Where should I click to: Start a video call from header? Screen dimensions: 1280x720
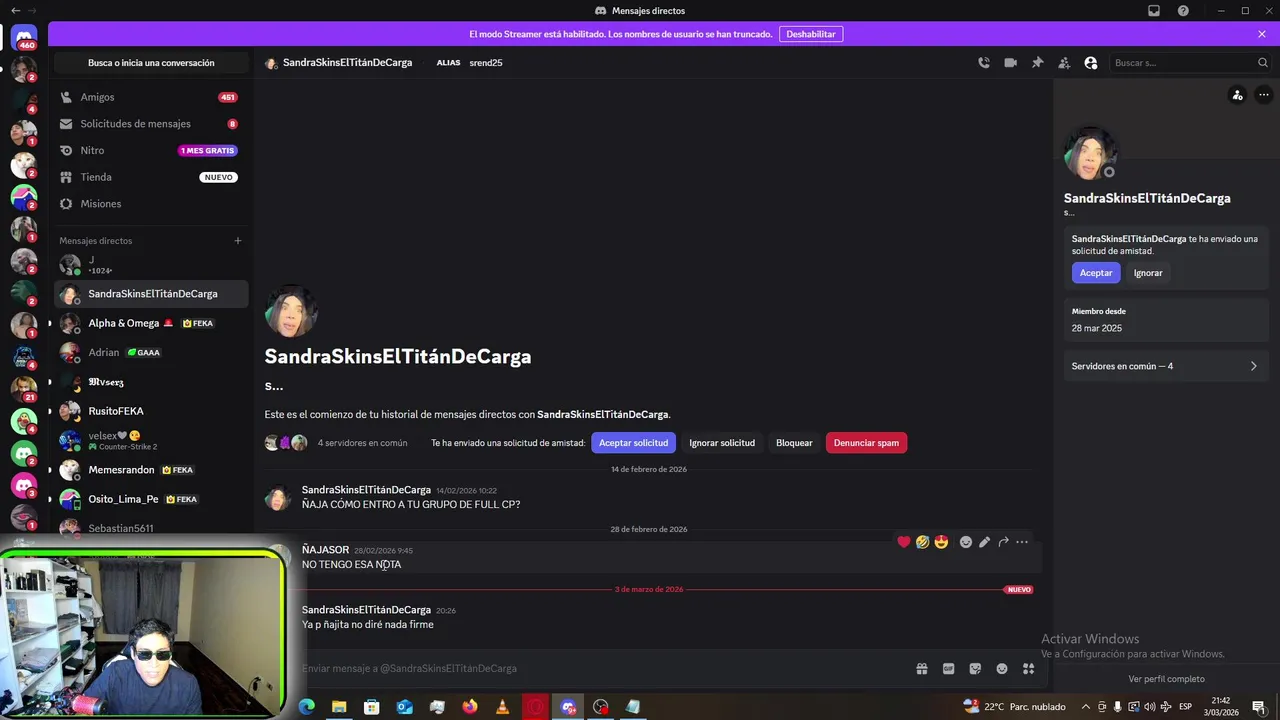pos(1011,62)
